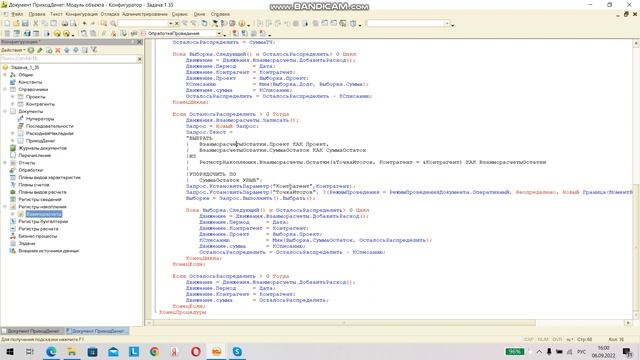Click the Open file folder icon
Viewport: 640px width, 360px height.
click(x=16, y=24)
